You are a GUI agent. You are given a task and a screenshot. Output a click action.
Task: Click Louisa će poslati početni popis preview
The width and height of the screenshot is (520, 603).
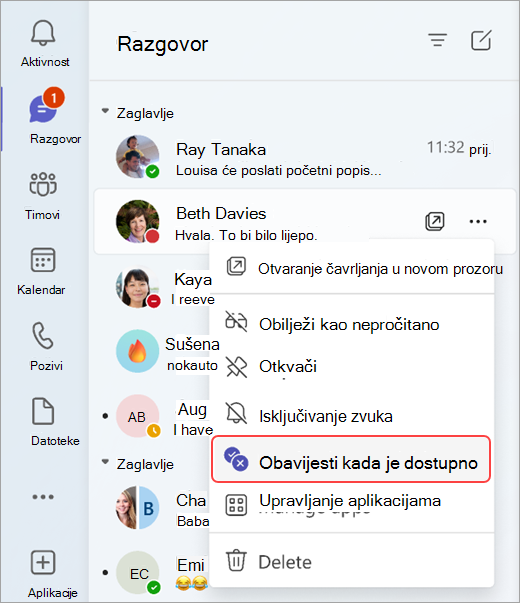click(x=278, y=170)
